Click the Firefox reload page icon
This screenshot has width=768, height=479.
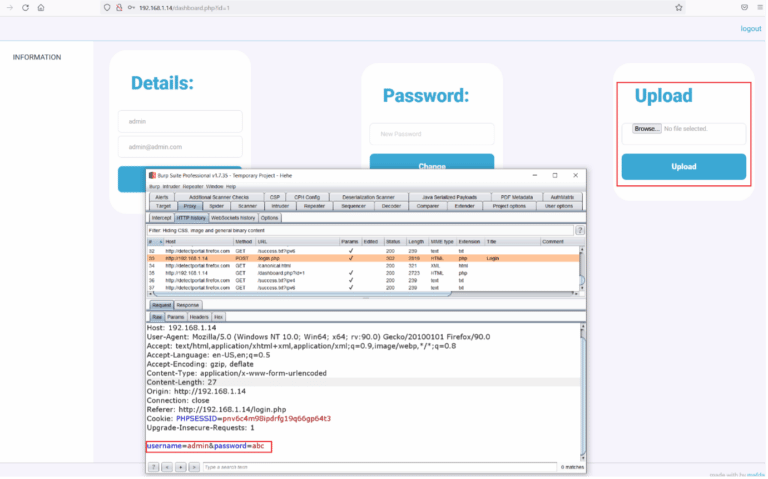click(x=23, y=7)
